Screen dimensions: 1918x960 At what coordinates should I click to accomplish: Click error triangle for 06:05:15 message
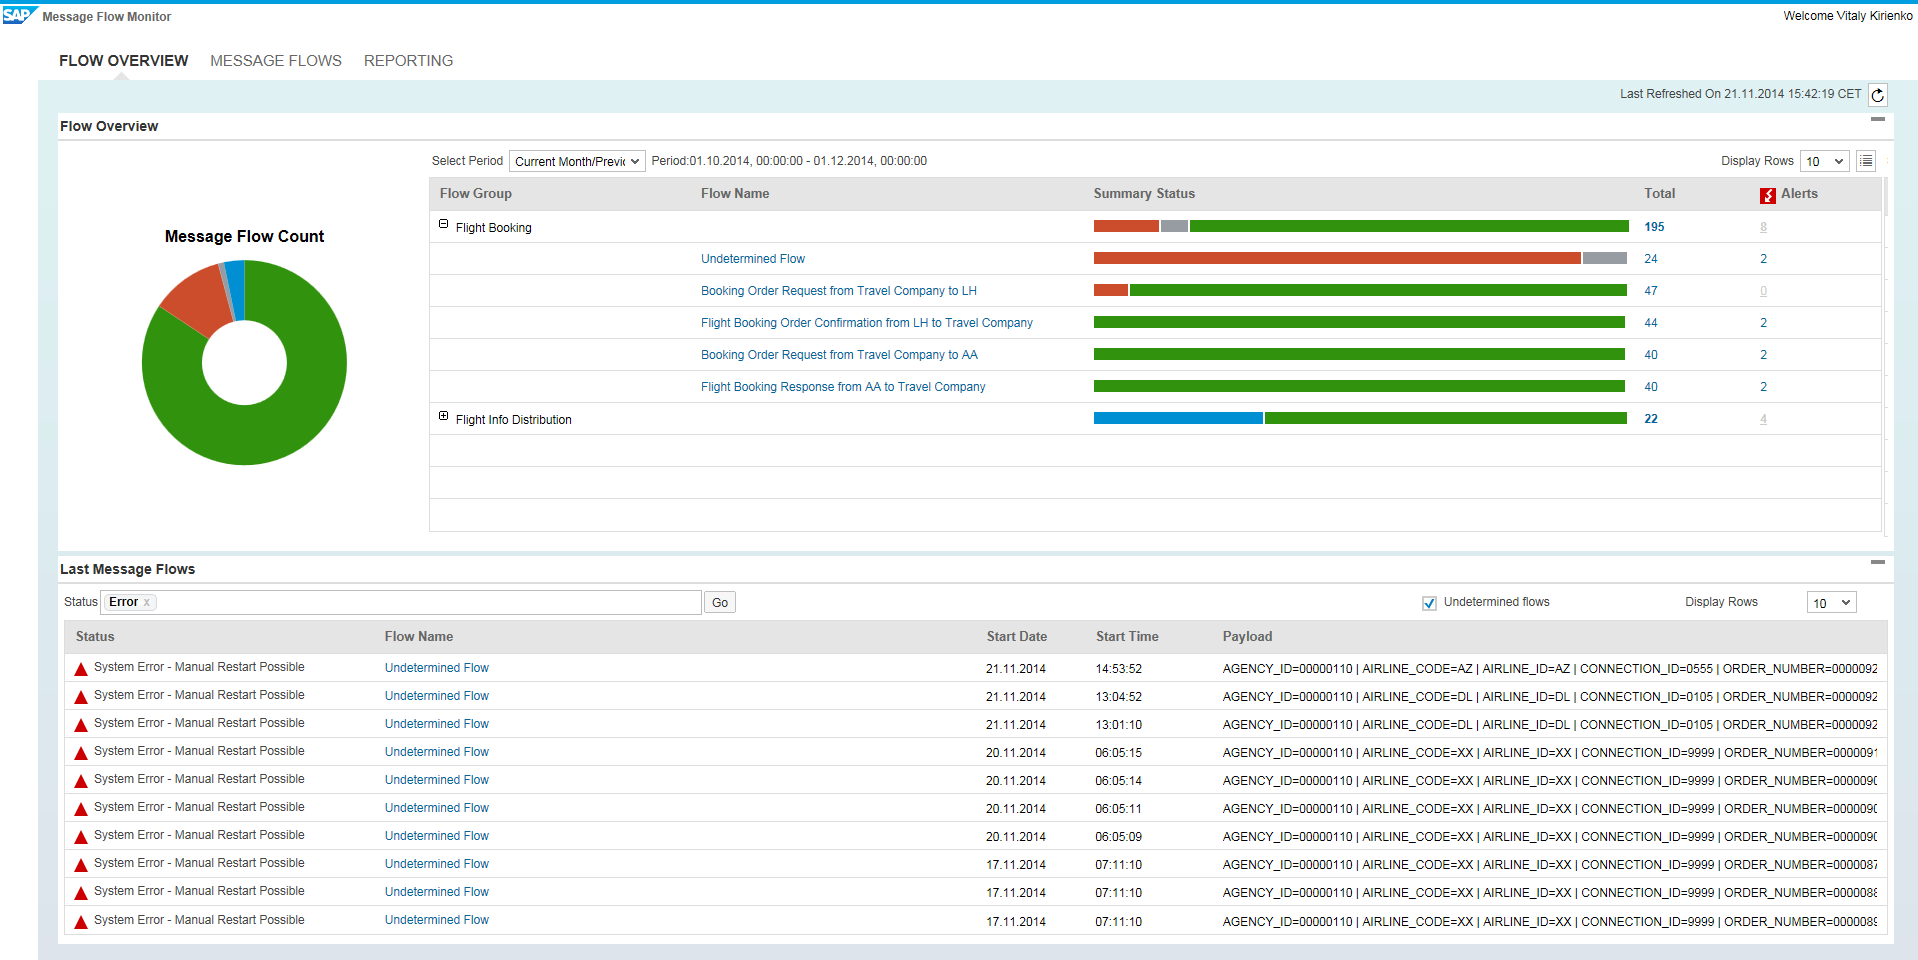81,753
